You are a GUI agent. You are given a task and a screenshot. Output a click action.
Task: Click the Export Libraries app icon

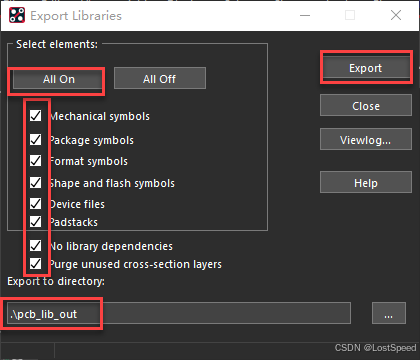click(x=17, y=15)
